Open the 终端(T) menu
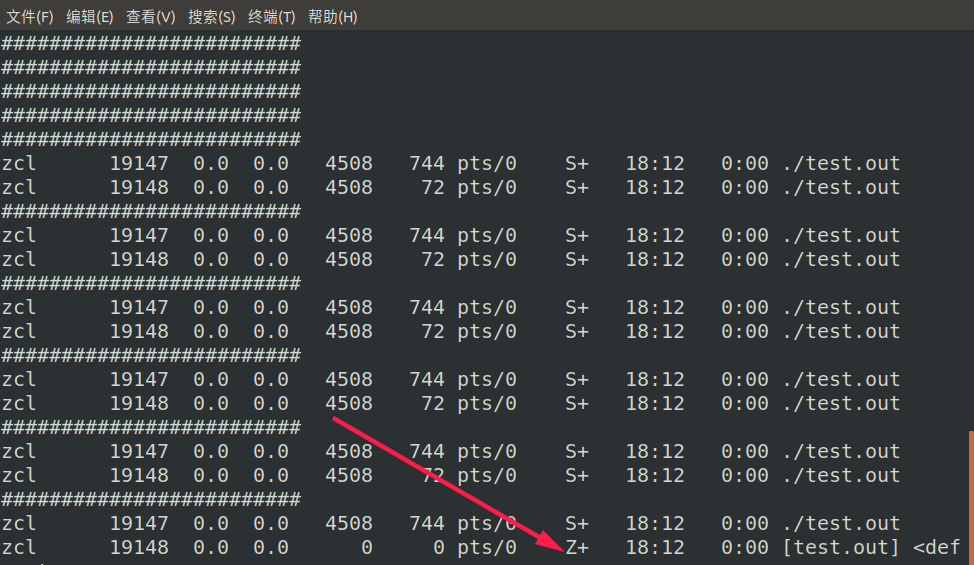Screen dimensions: 974x565 271,17
